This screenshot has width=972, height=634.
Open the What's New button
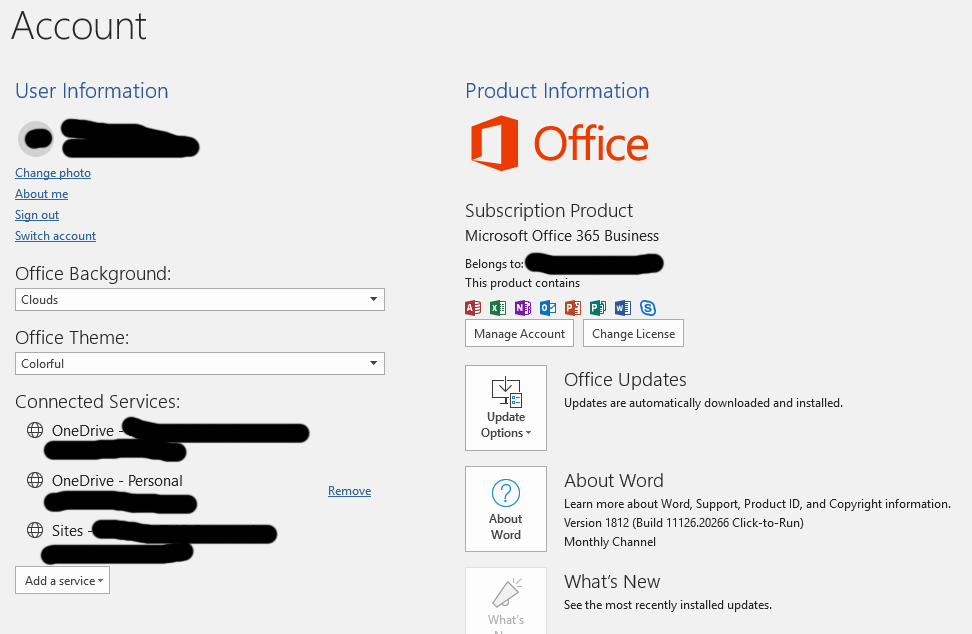pyautogui.click(x=506, y=601)
